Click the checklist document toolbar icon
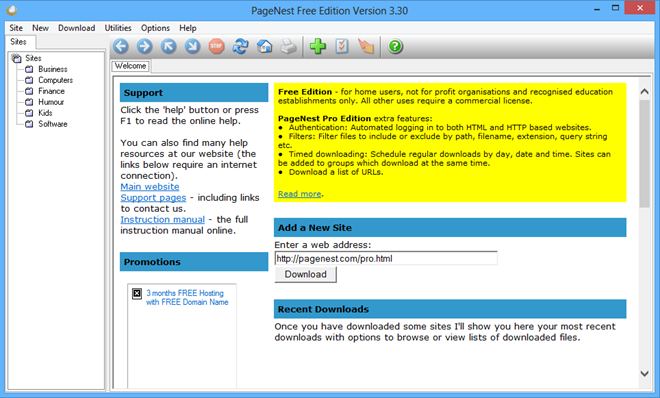The height and width of the screenshot is (398, 660). click(342, 46)
